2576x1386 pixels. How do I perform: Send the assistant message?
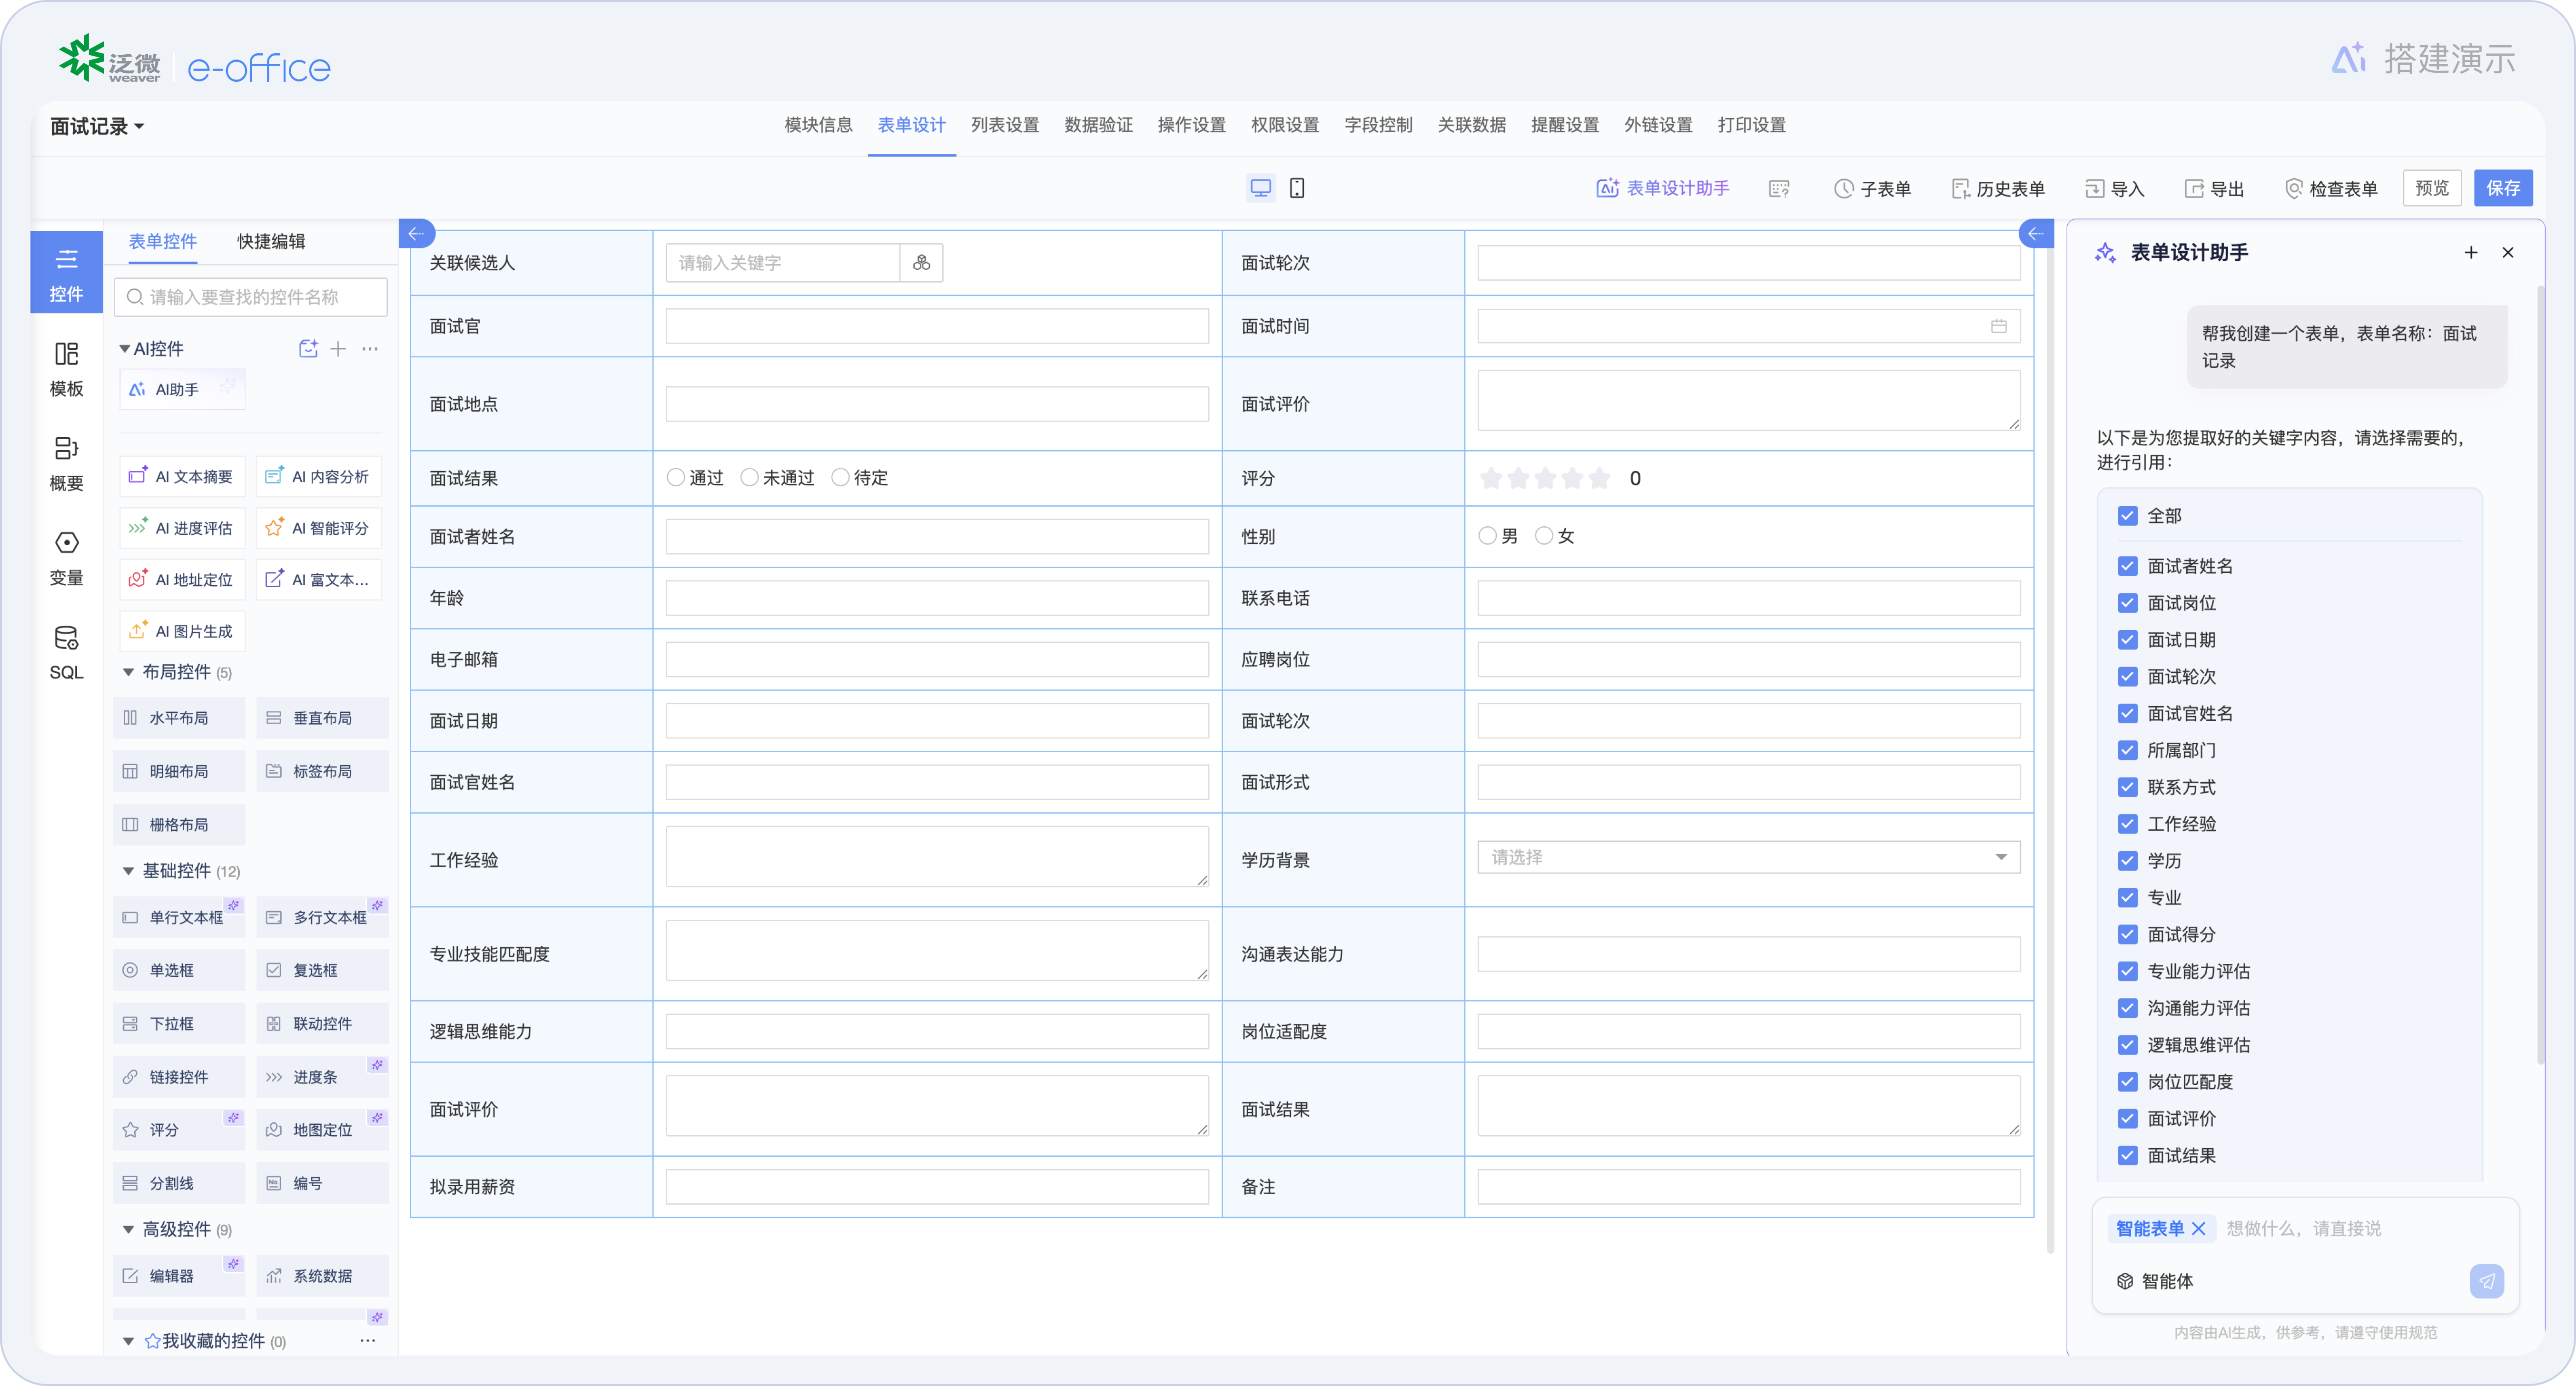point(2486,1281)
